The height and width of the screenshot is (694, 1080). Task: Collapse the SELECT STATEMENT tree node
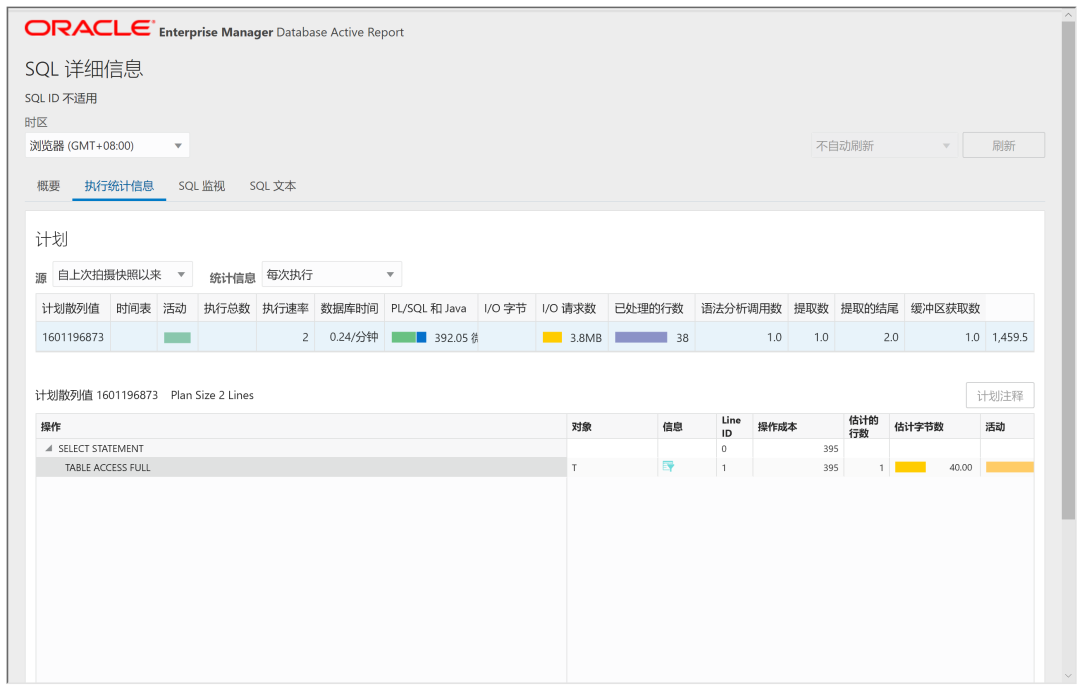tap(49, 449)
